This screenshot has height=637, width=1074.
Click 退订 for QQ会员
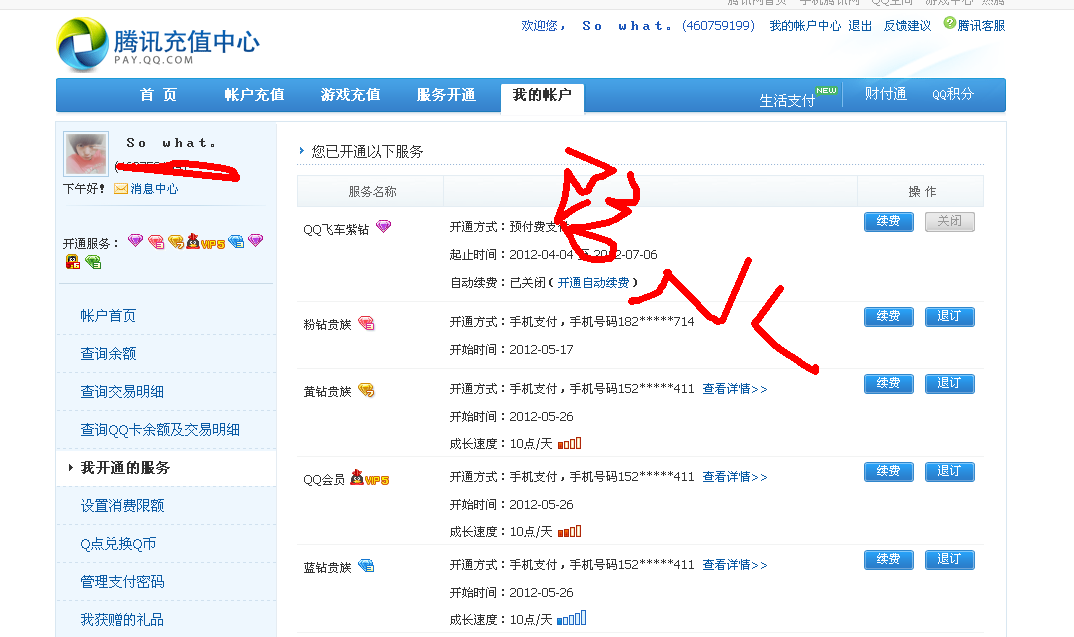click(949, 471)
